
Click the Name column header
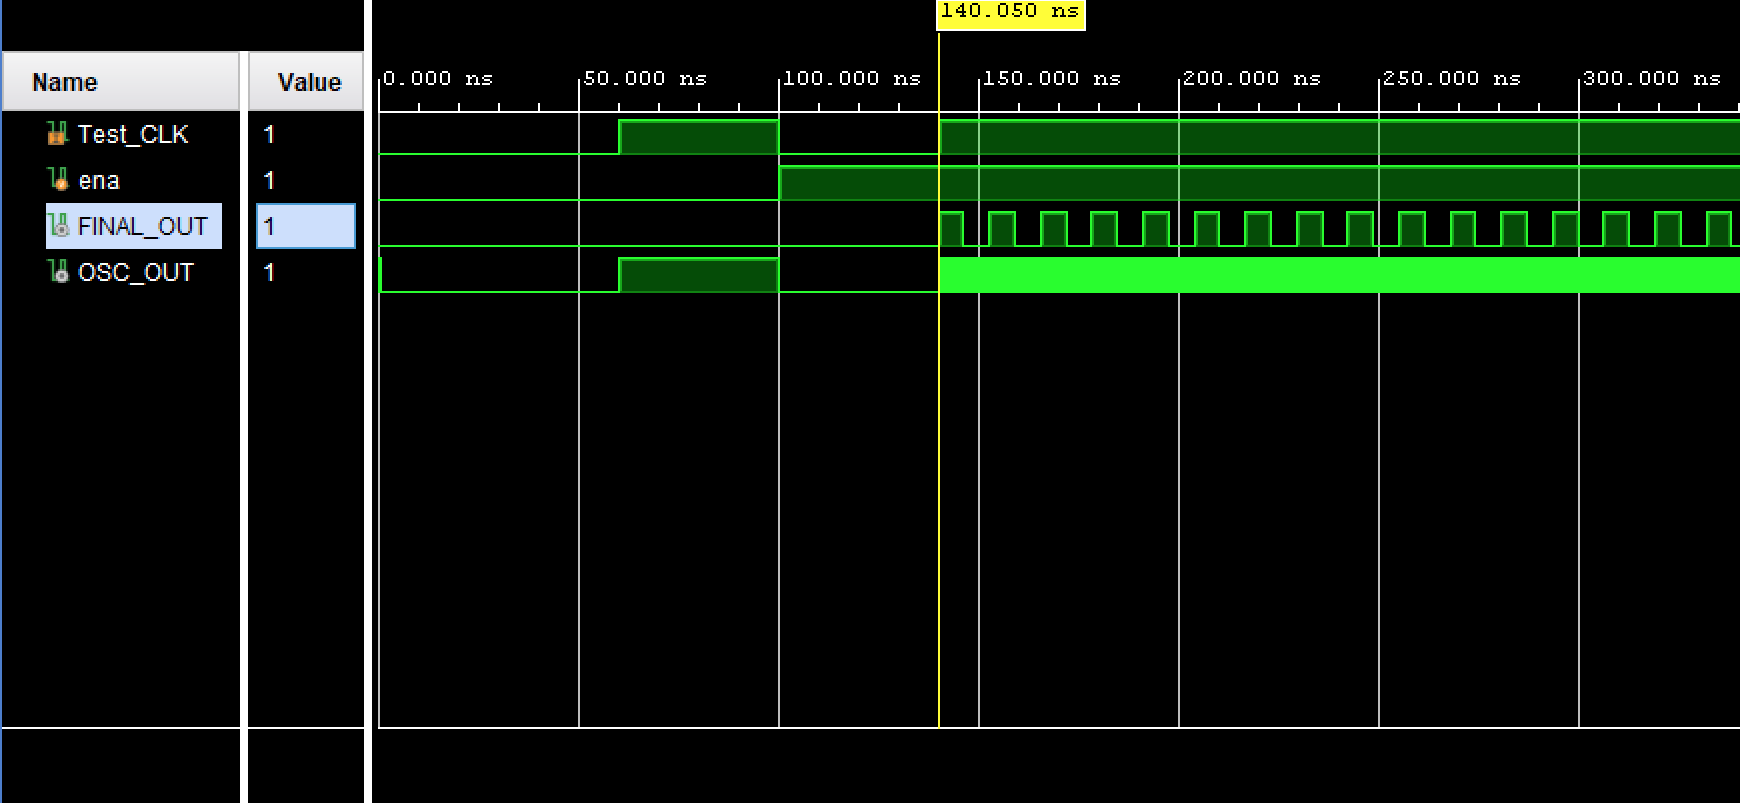coord(121,81)
